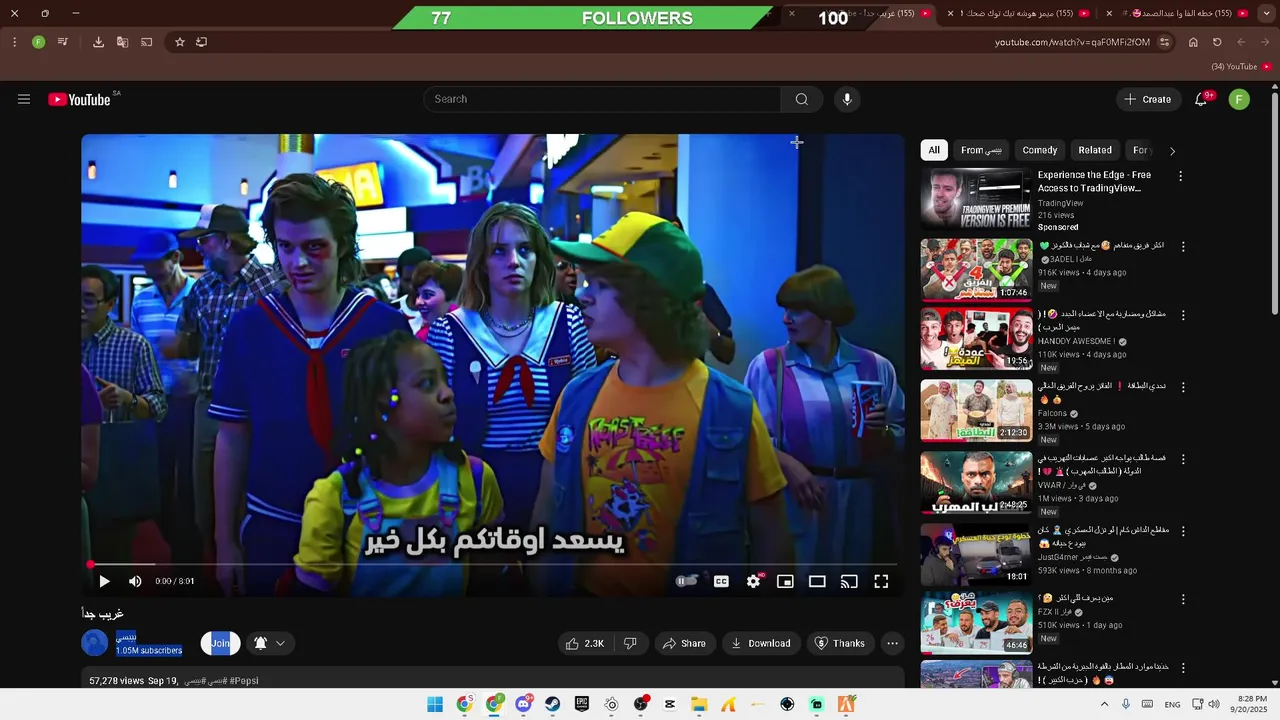The width and height of the screenshot is (1280, 720).
Task: Open the browser menu three dots
Action: pyautogui.click(x=15, y=42)
